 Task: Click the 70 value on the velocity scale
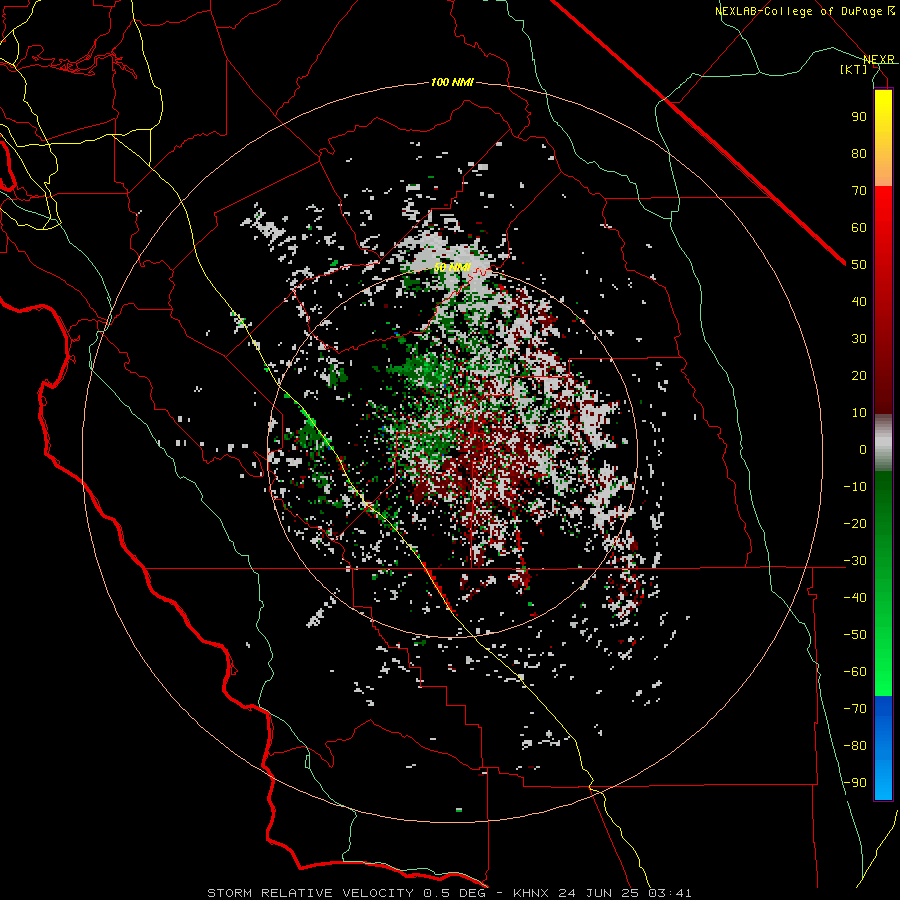[859, 191]
